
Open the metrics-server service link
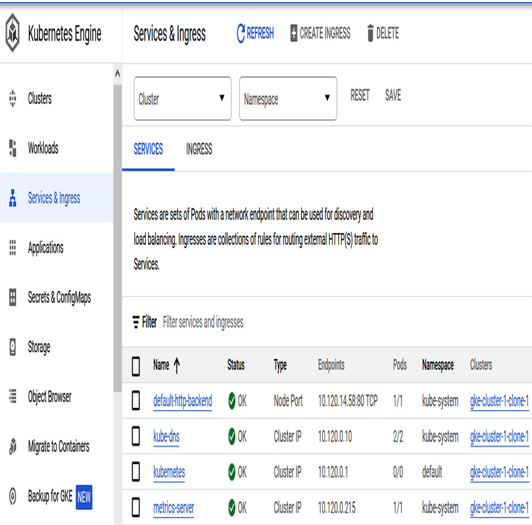tap(173, 508)
